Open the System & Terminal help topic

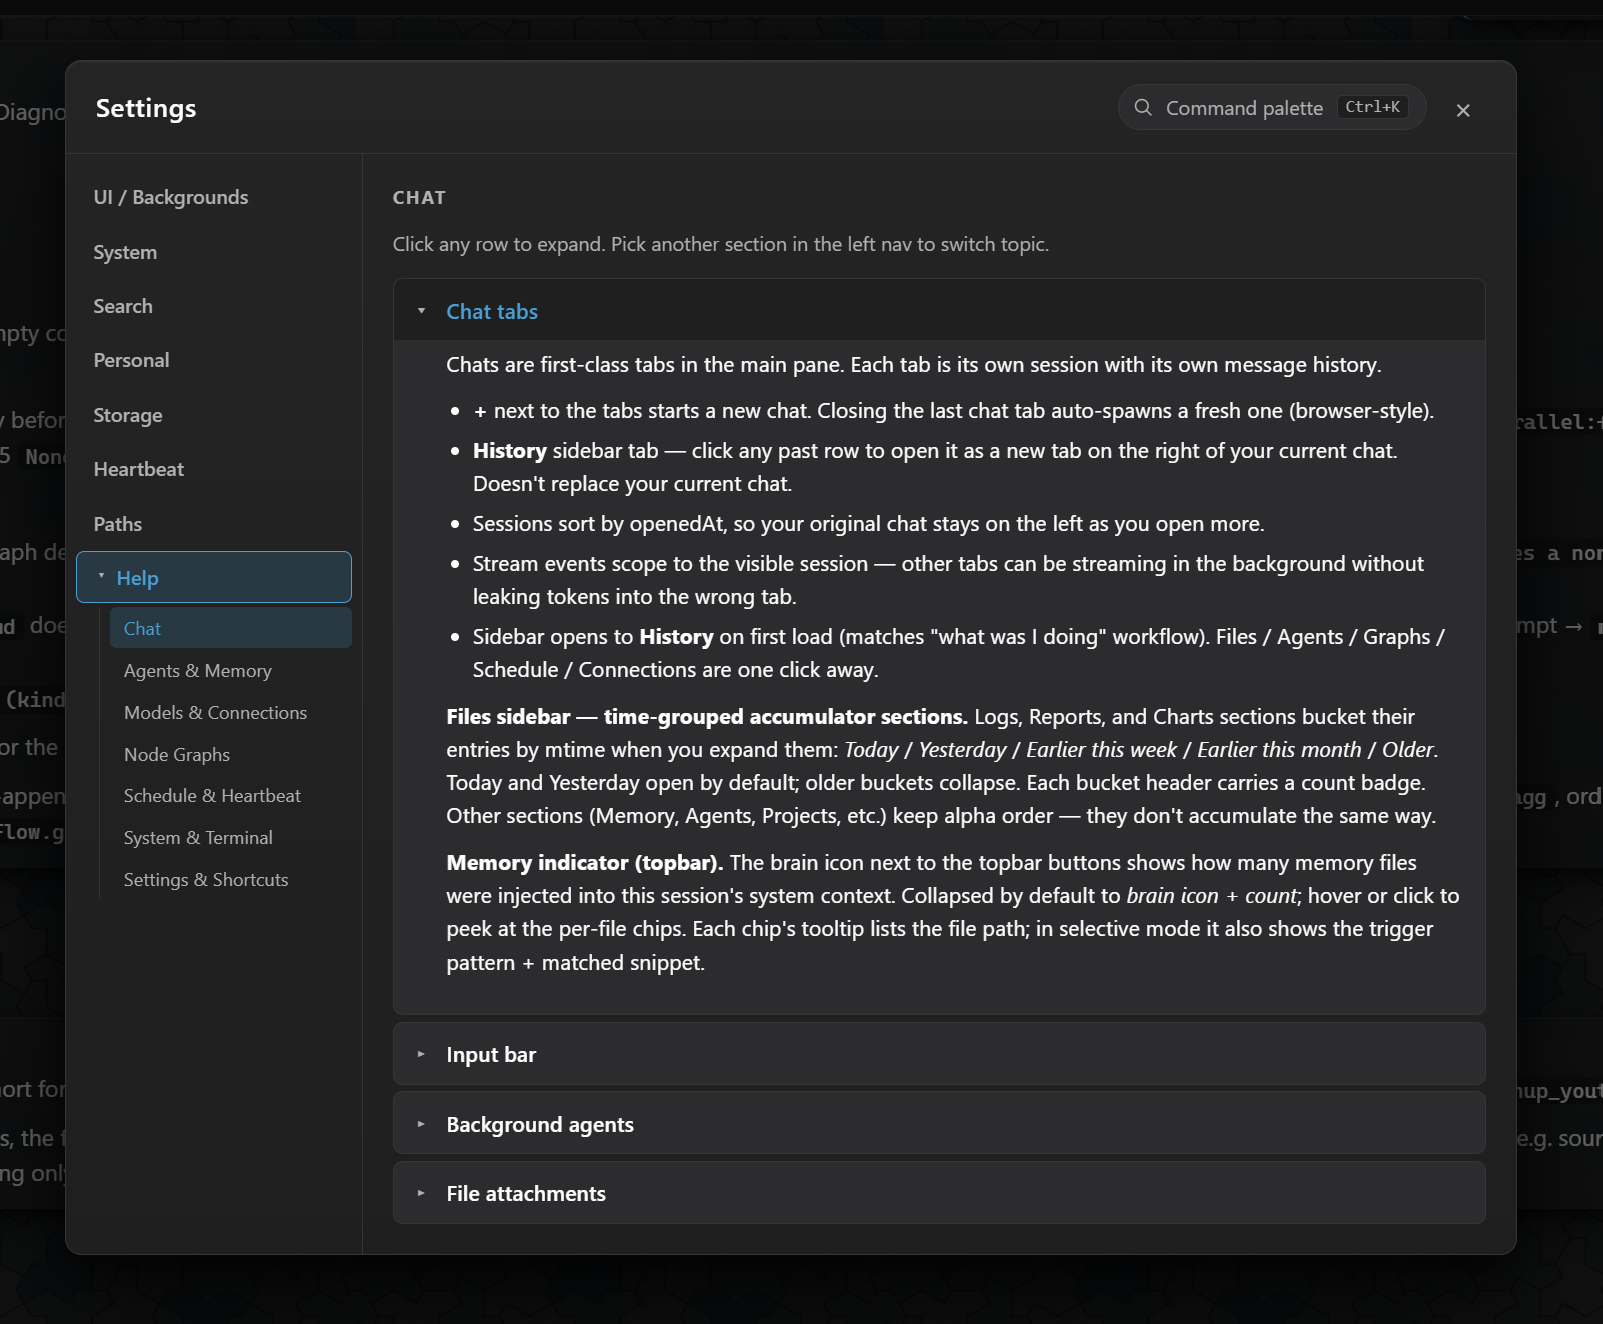198,838
